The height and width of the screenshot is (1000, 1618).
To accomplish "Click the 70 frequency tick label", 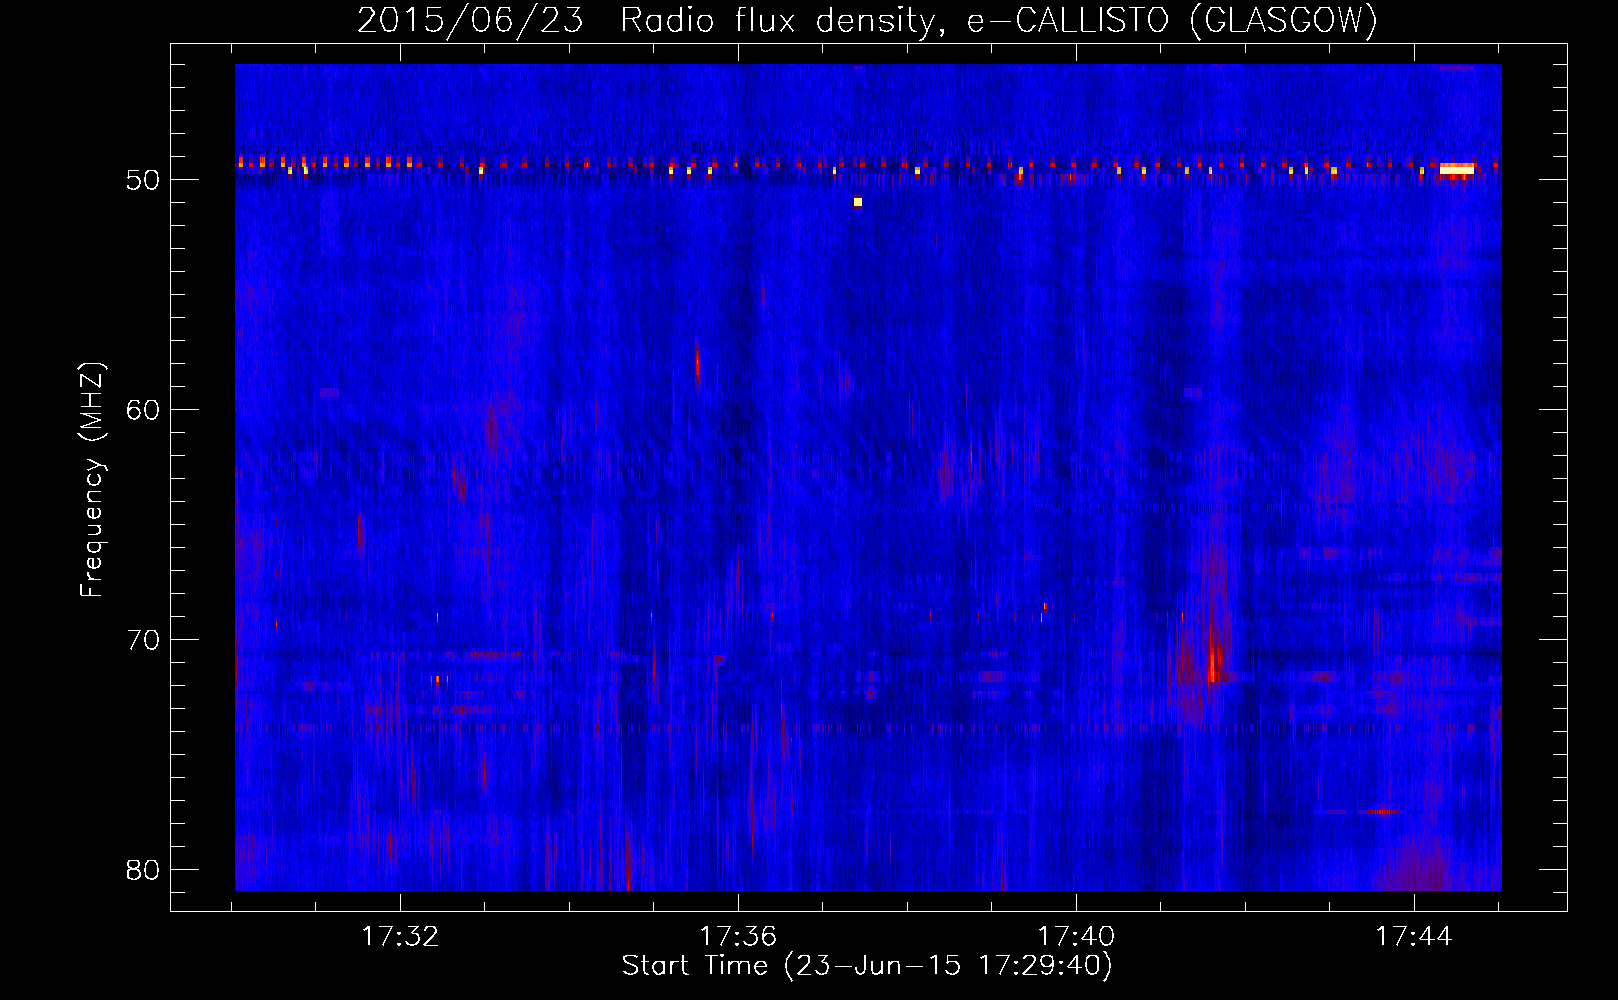I will point(143,640).
